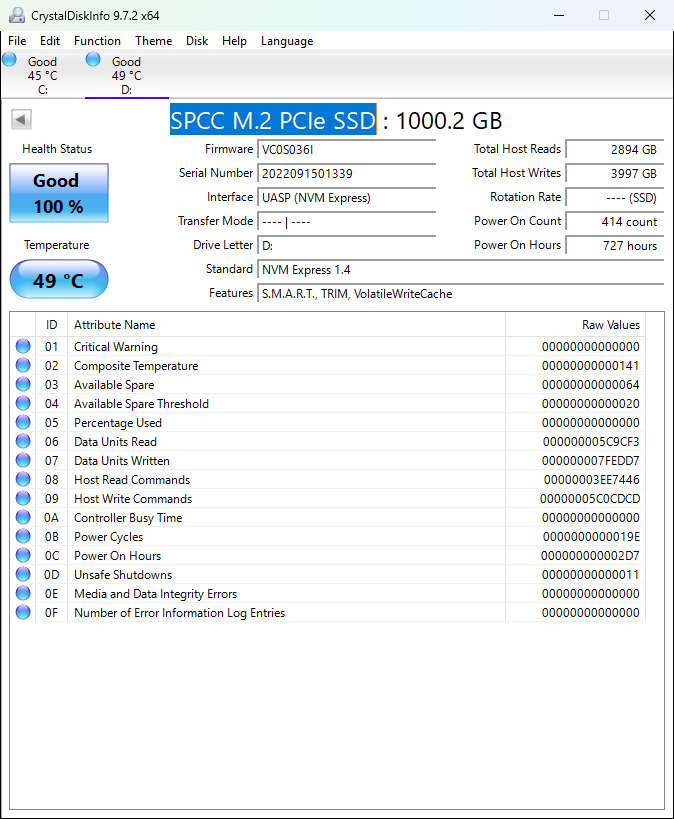Select the Media and Data Integrity Errors name
The width and height of the screenshot is (674, 819).
tap(155, 594)
